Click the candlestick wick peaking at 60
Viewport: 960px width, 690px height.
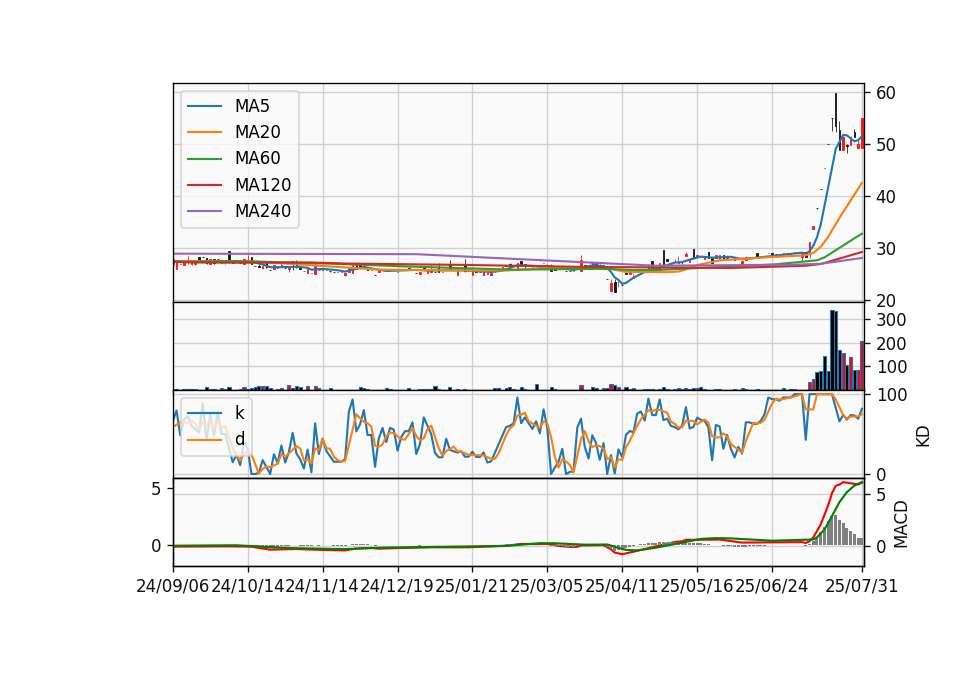pos(836,112)
